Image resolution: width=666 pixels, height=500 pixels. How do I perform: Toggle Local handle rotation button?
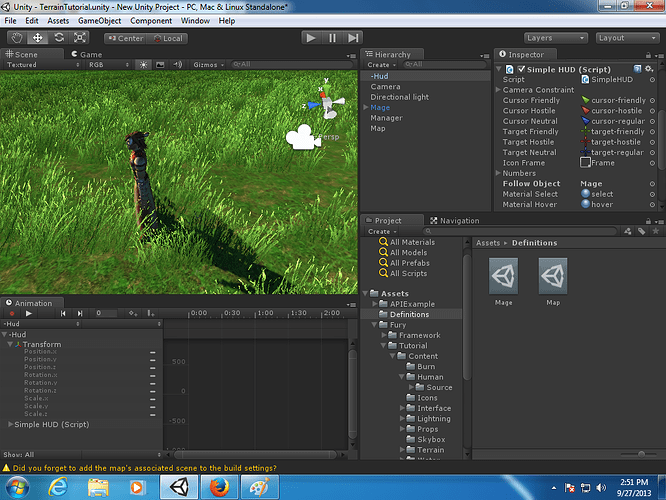[168, 38]
